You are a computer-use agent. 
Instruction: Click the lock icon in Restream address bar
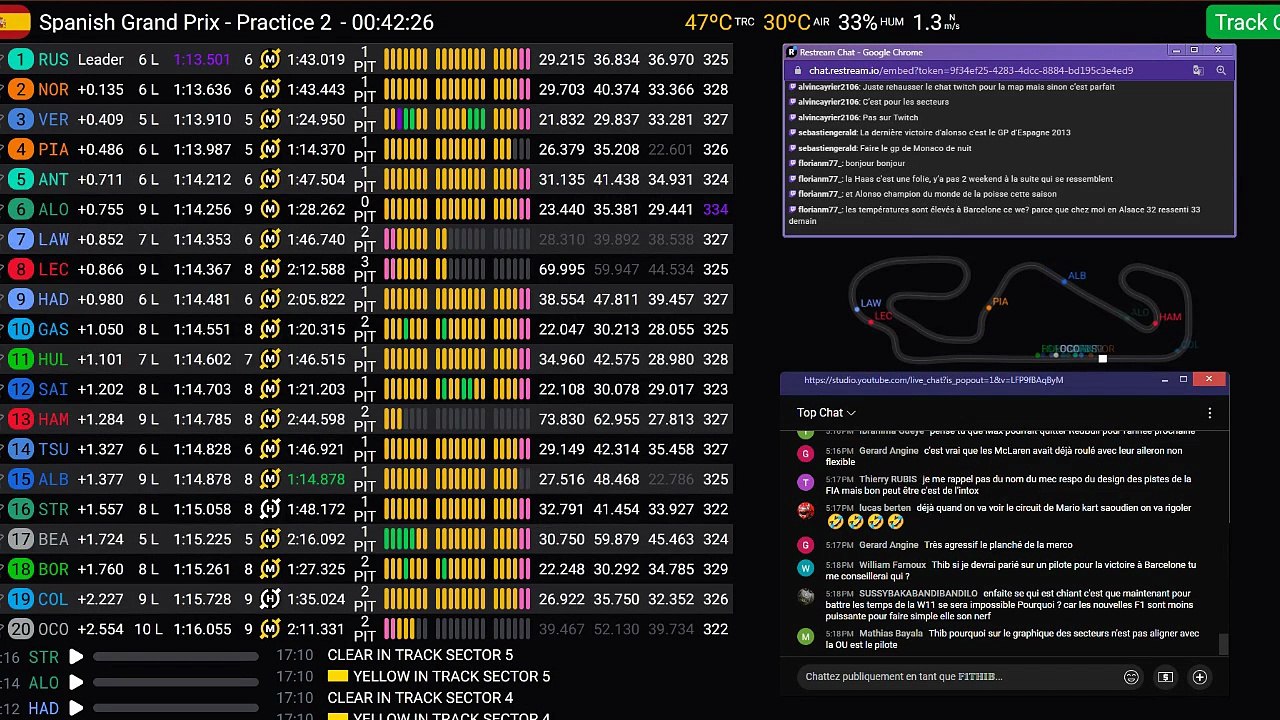click(798, 71)
